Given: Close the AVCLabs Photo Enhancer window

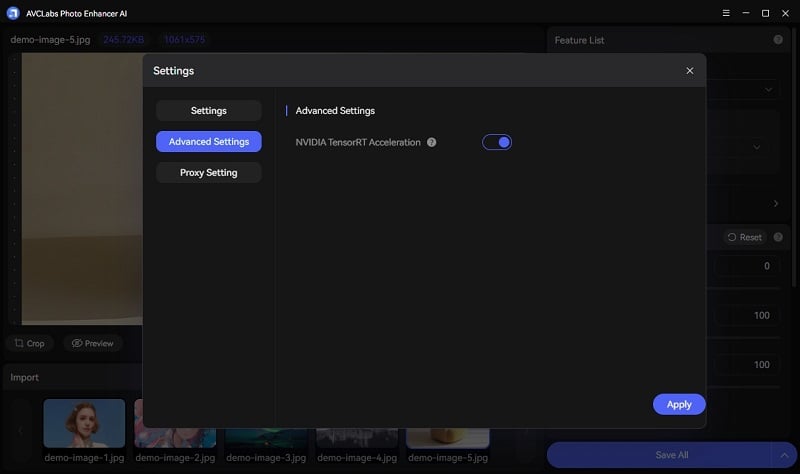Looking at the screenshot, I should point(785,13).
